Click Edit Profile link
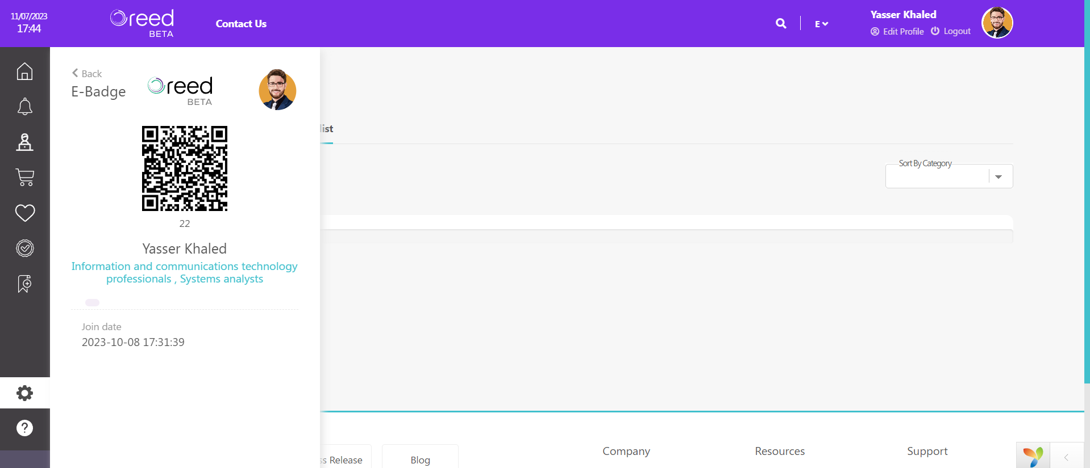The width and height of the screenshot is (1090, 468). coord(897,31)
